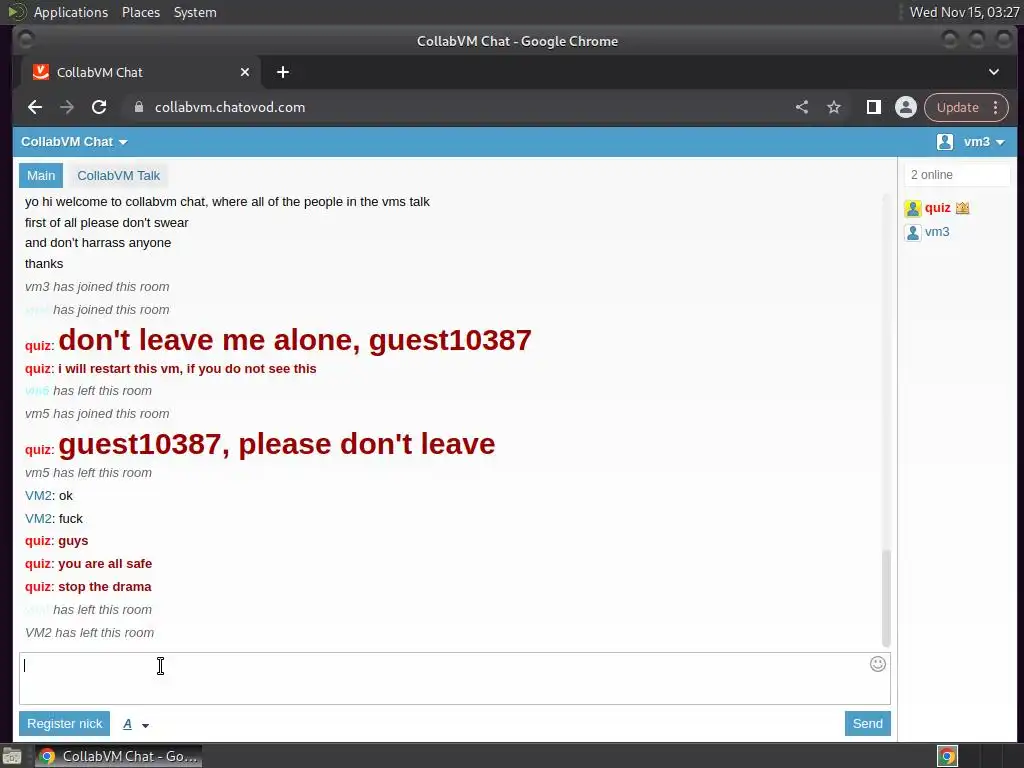Open Chrome three-dot menu
1024x768 pixels.
[x=995, y=107]
